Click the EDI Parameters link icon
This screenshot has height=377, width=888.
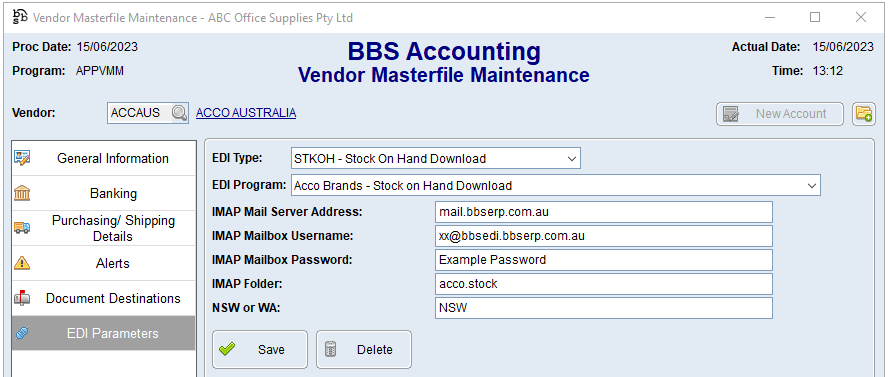22,333
